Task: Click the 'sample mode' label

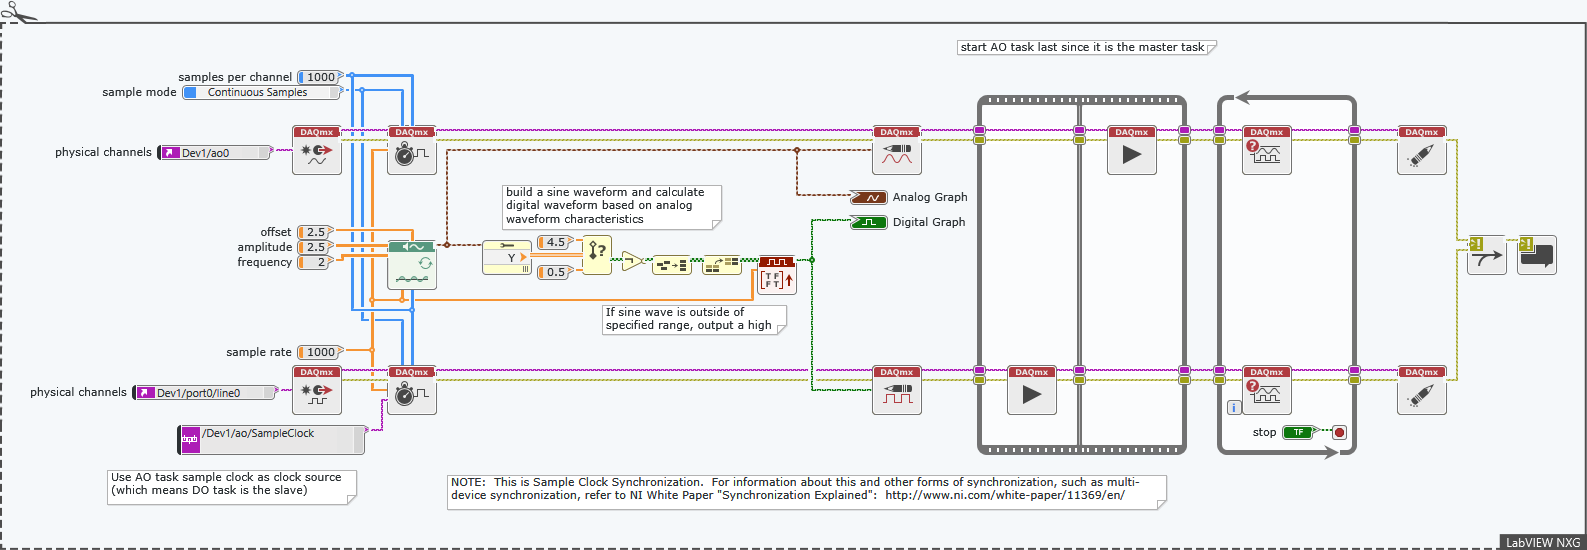Action: click(x=139, y=92)
